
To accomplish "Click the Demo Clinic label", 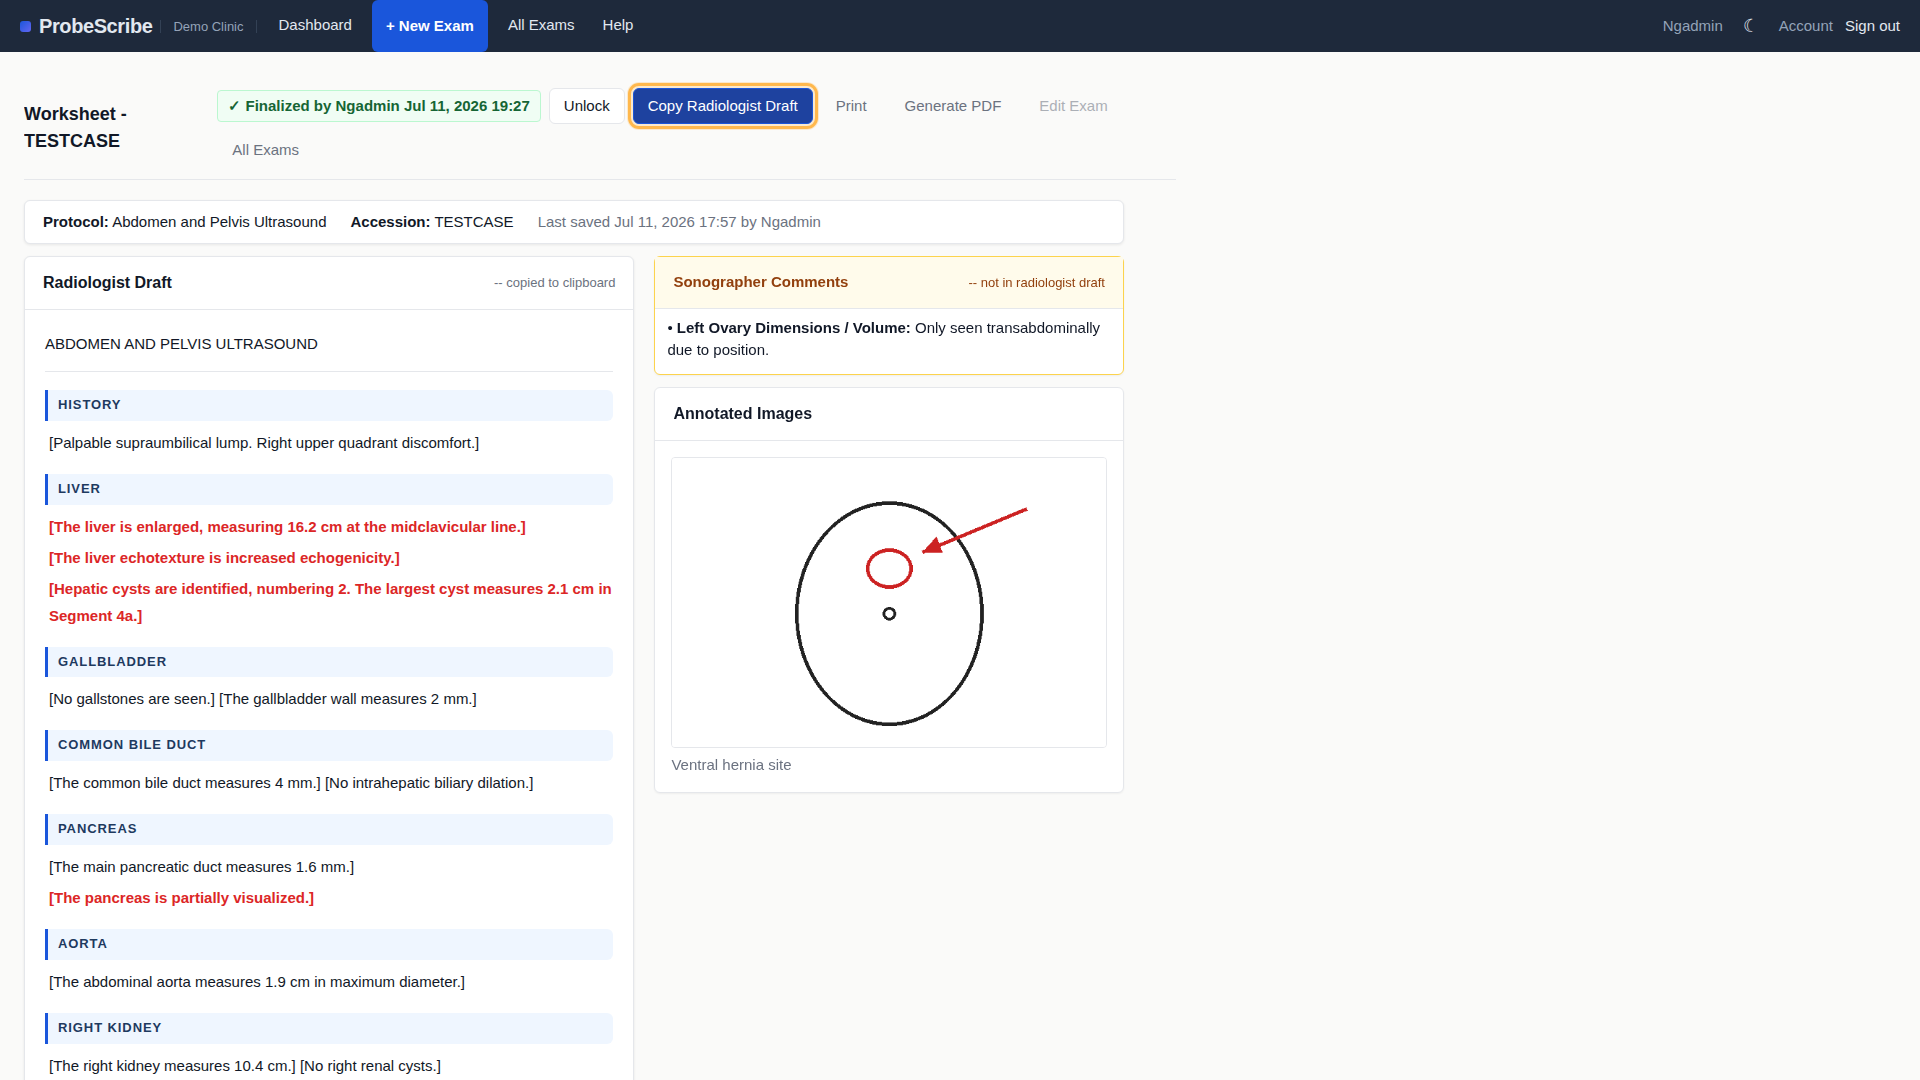I will pos(208,27).
